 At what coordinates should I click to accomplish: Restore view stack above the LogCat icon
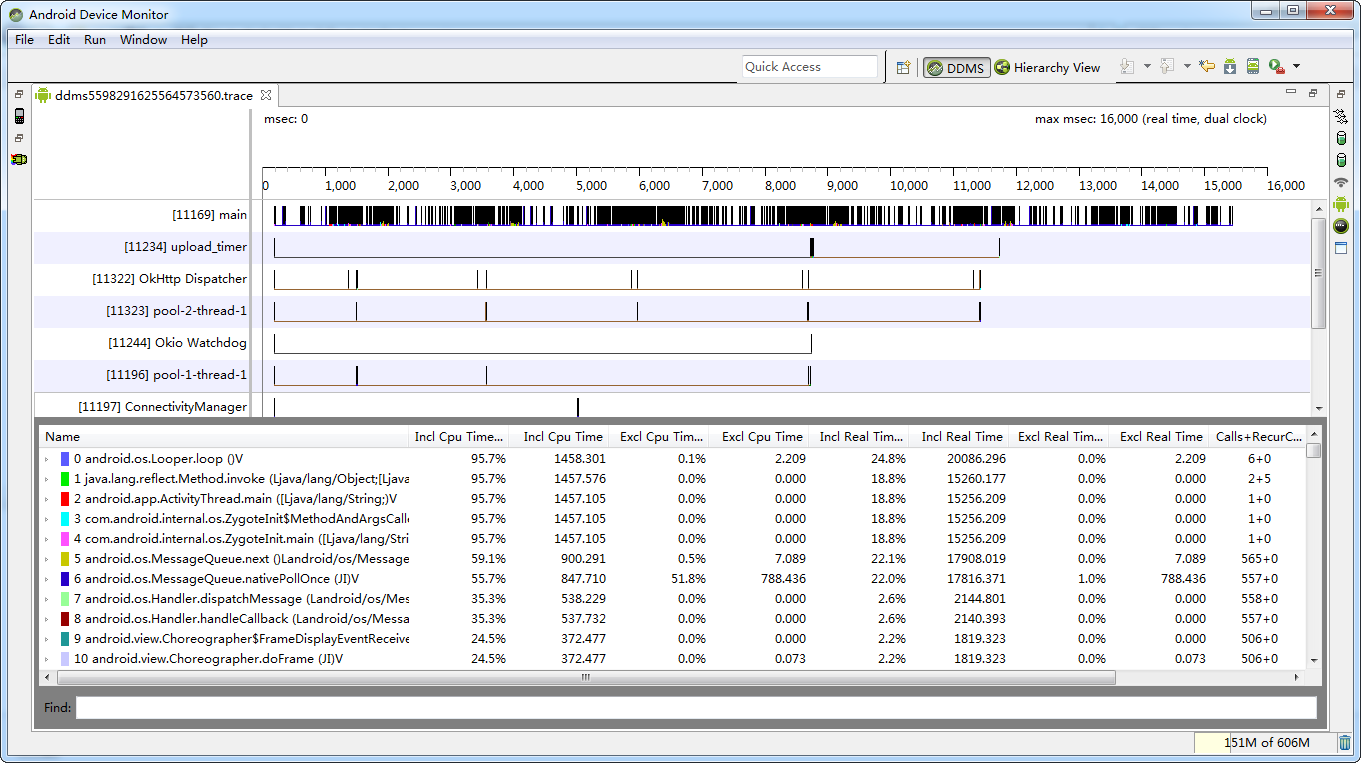point(19,138)
